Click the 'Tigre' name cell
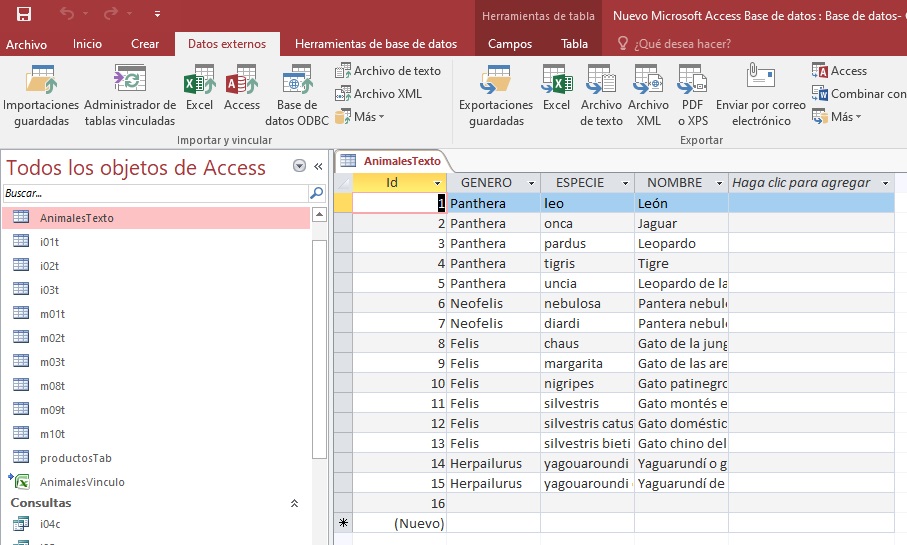907x545 pixels. click(x=681, y=263)
